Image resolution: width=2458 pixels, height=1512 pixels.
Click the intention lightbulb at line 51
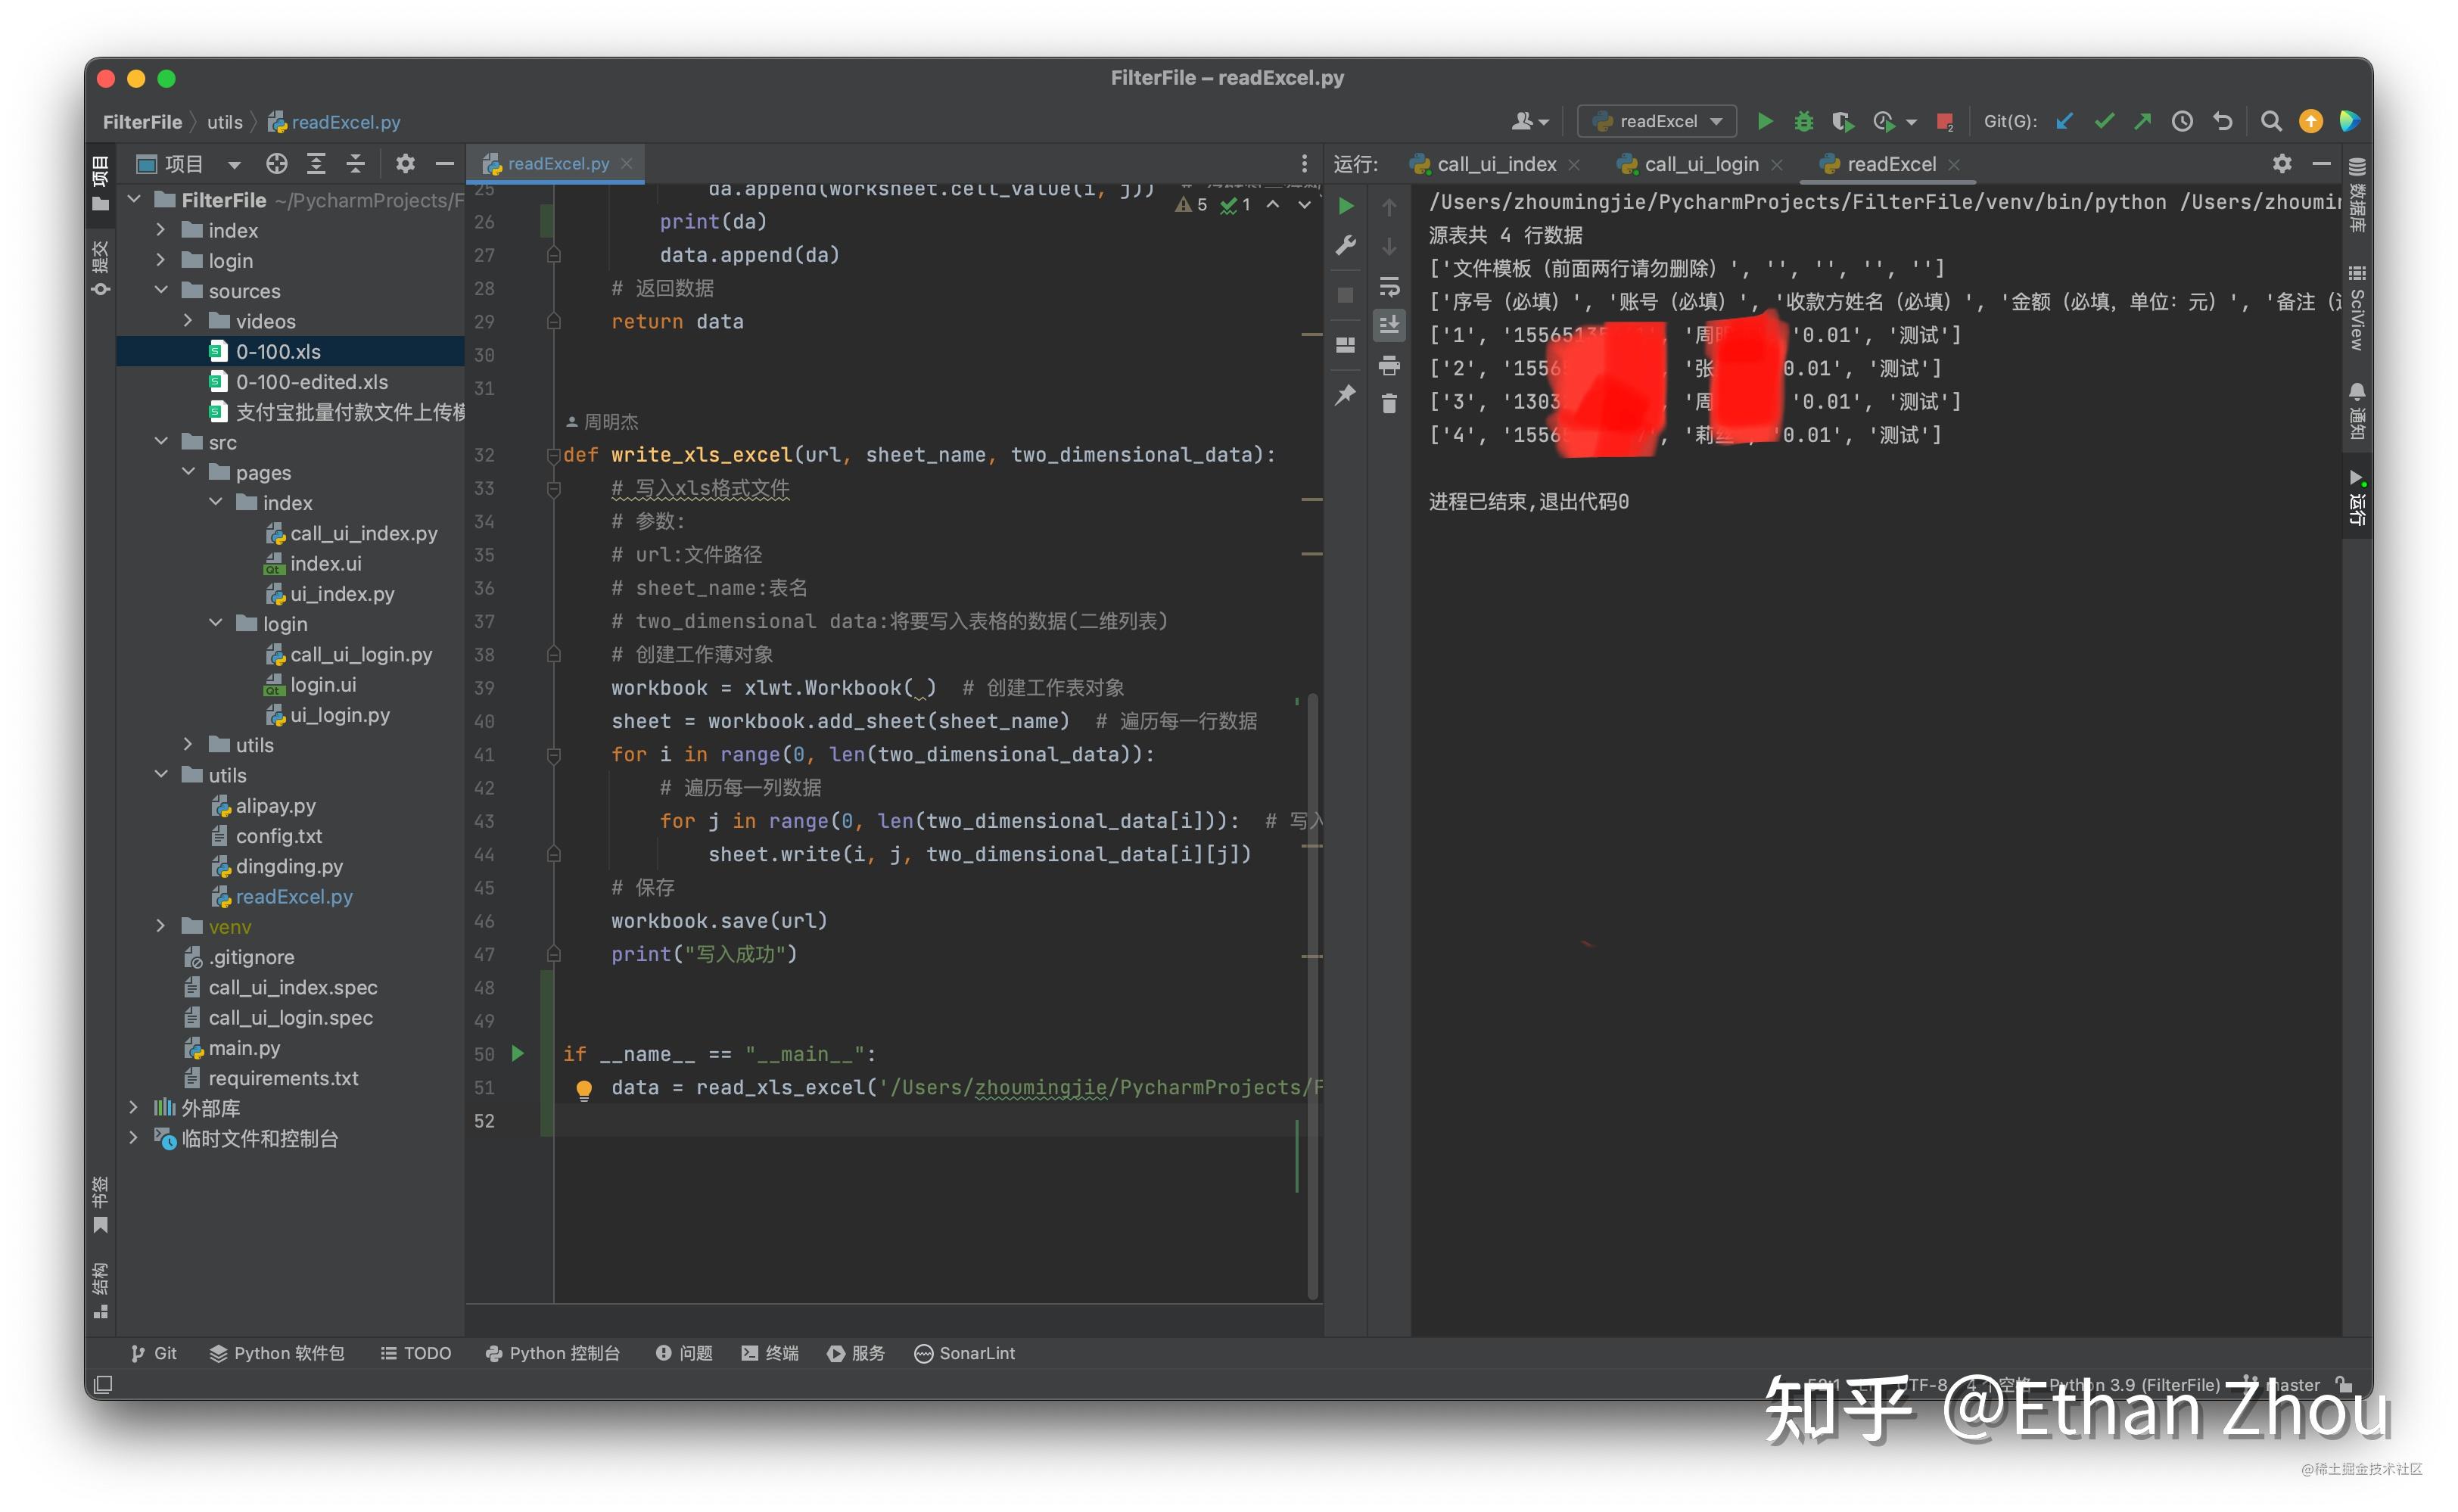click(x=584, y=1088)
